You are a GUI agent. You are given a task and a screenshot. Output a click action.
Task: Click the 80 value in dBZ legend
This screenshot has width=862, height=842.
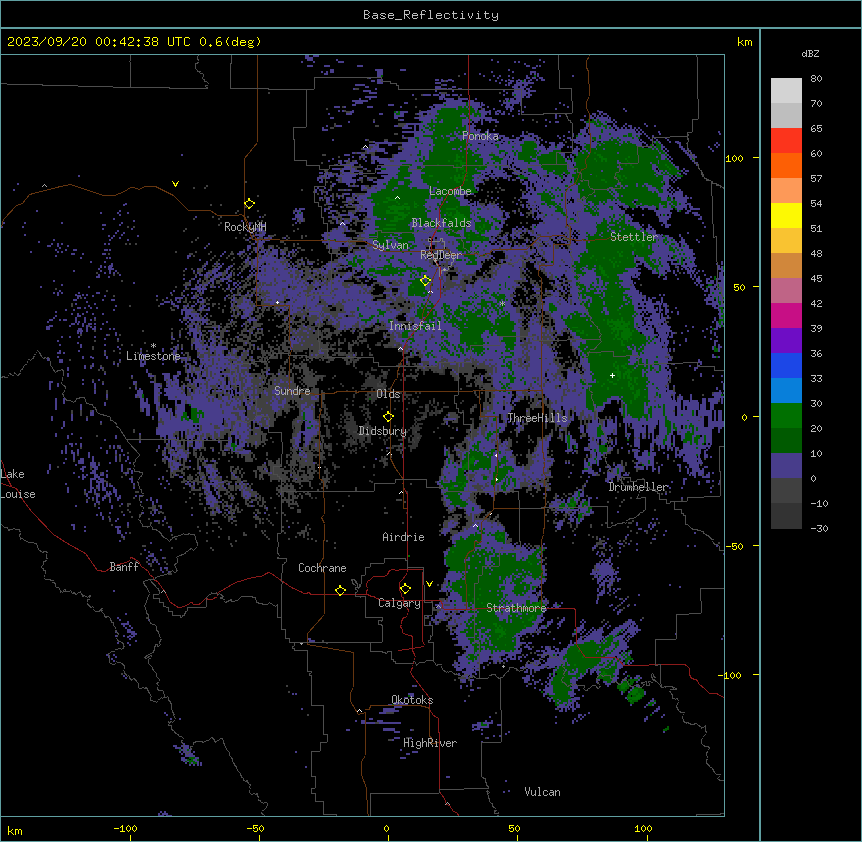point(816,79)
